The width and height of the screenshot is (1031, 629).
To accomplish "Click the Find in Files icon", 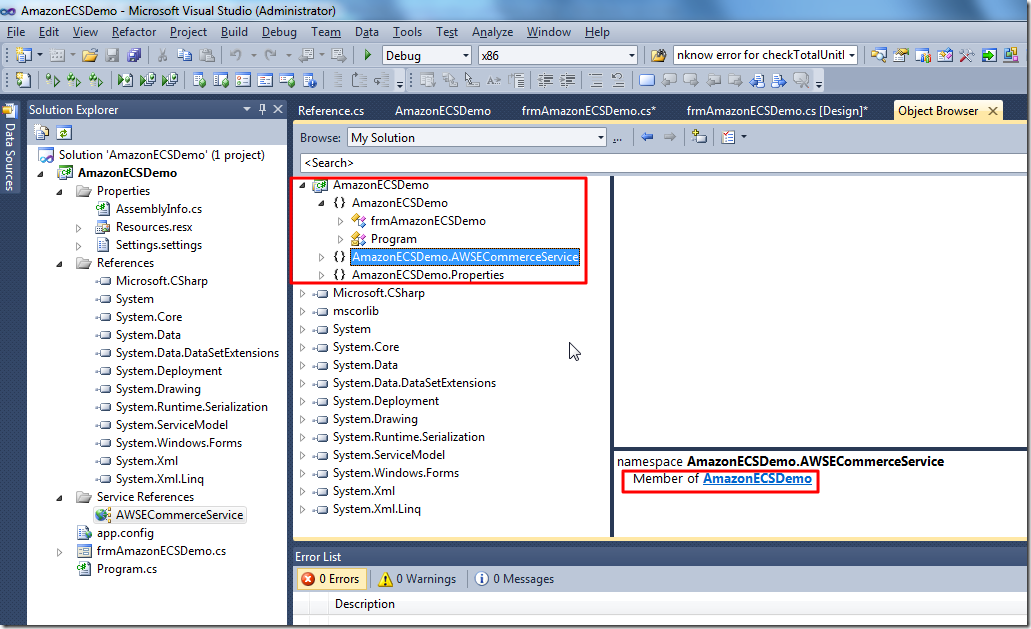I will 658,55.
